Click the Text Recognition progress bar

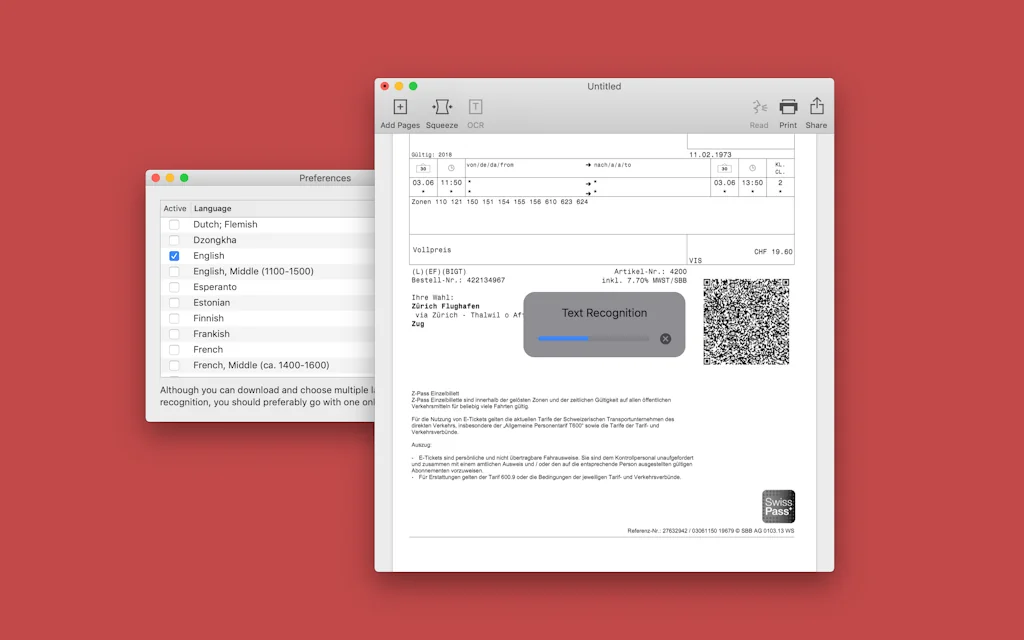pos(593,339)
